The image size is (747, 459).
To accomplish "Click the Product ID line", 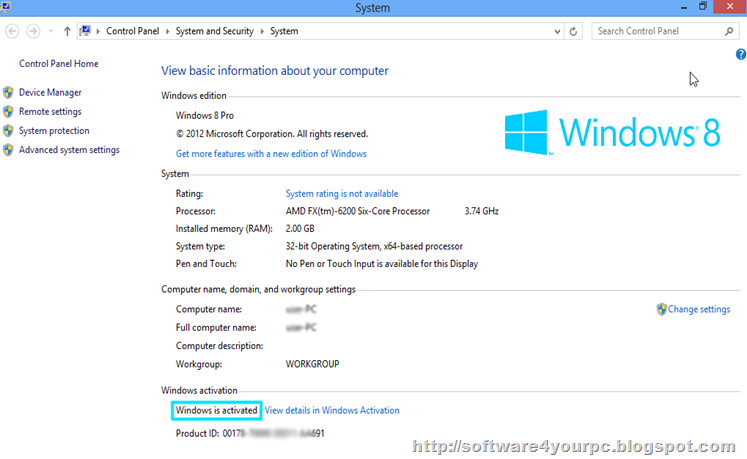I will click(250, 433).
